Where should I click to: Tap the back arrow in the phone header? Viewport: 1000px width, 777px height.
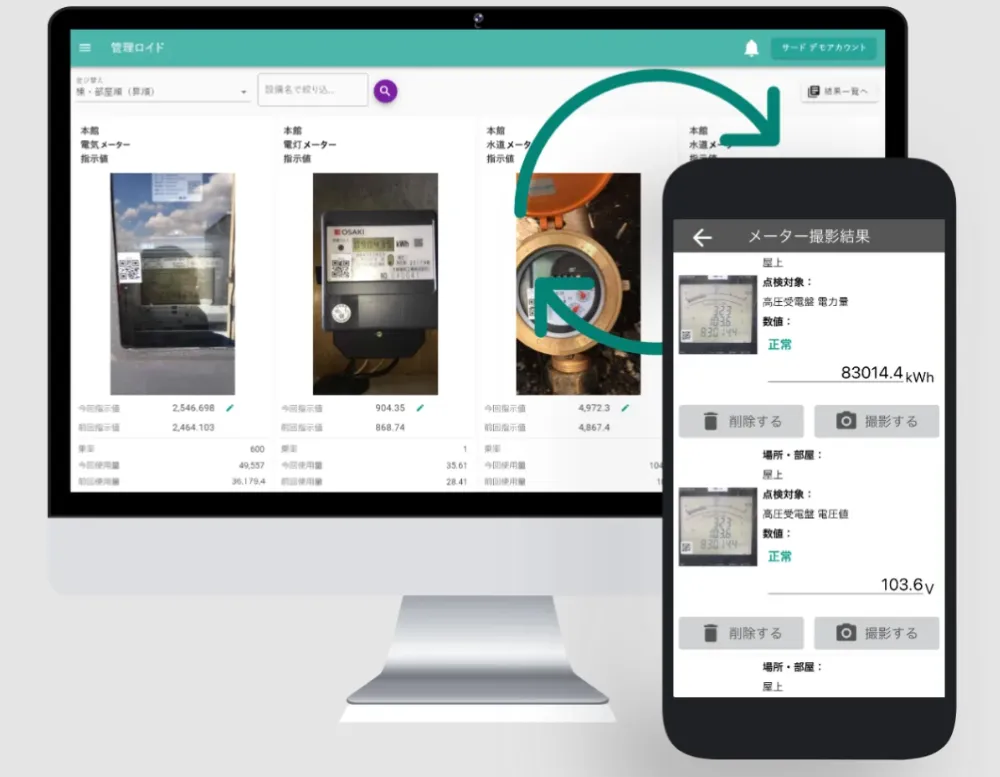click(702, 237)
